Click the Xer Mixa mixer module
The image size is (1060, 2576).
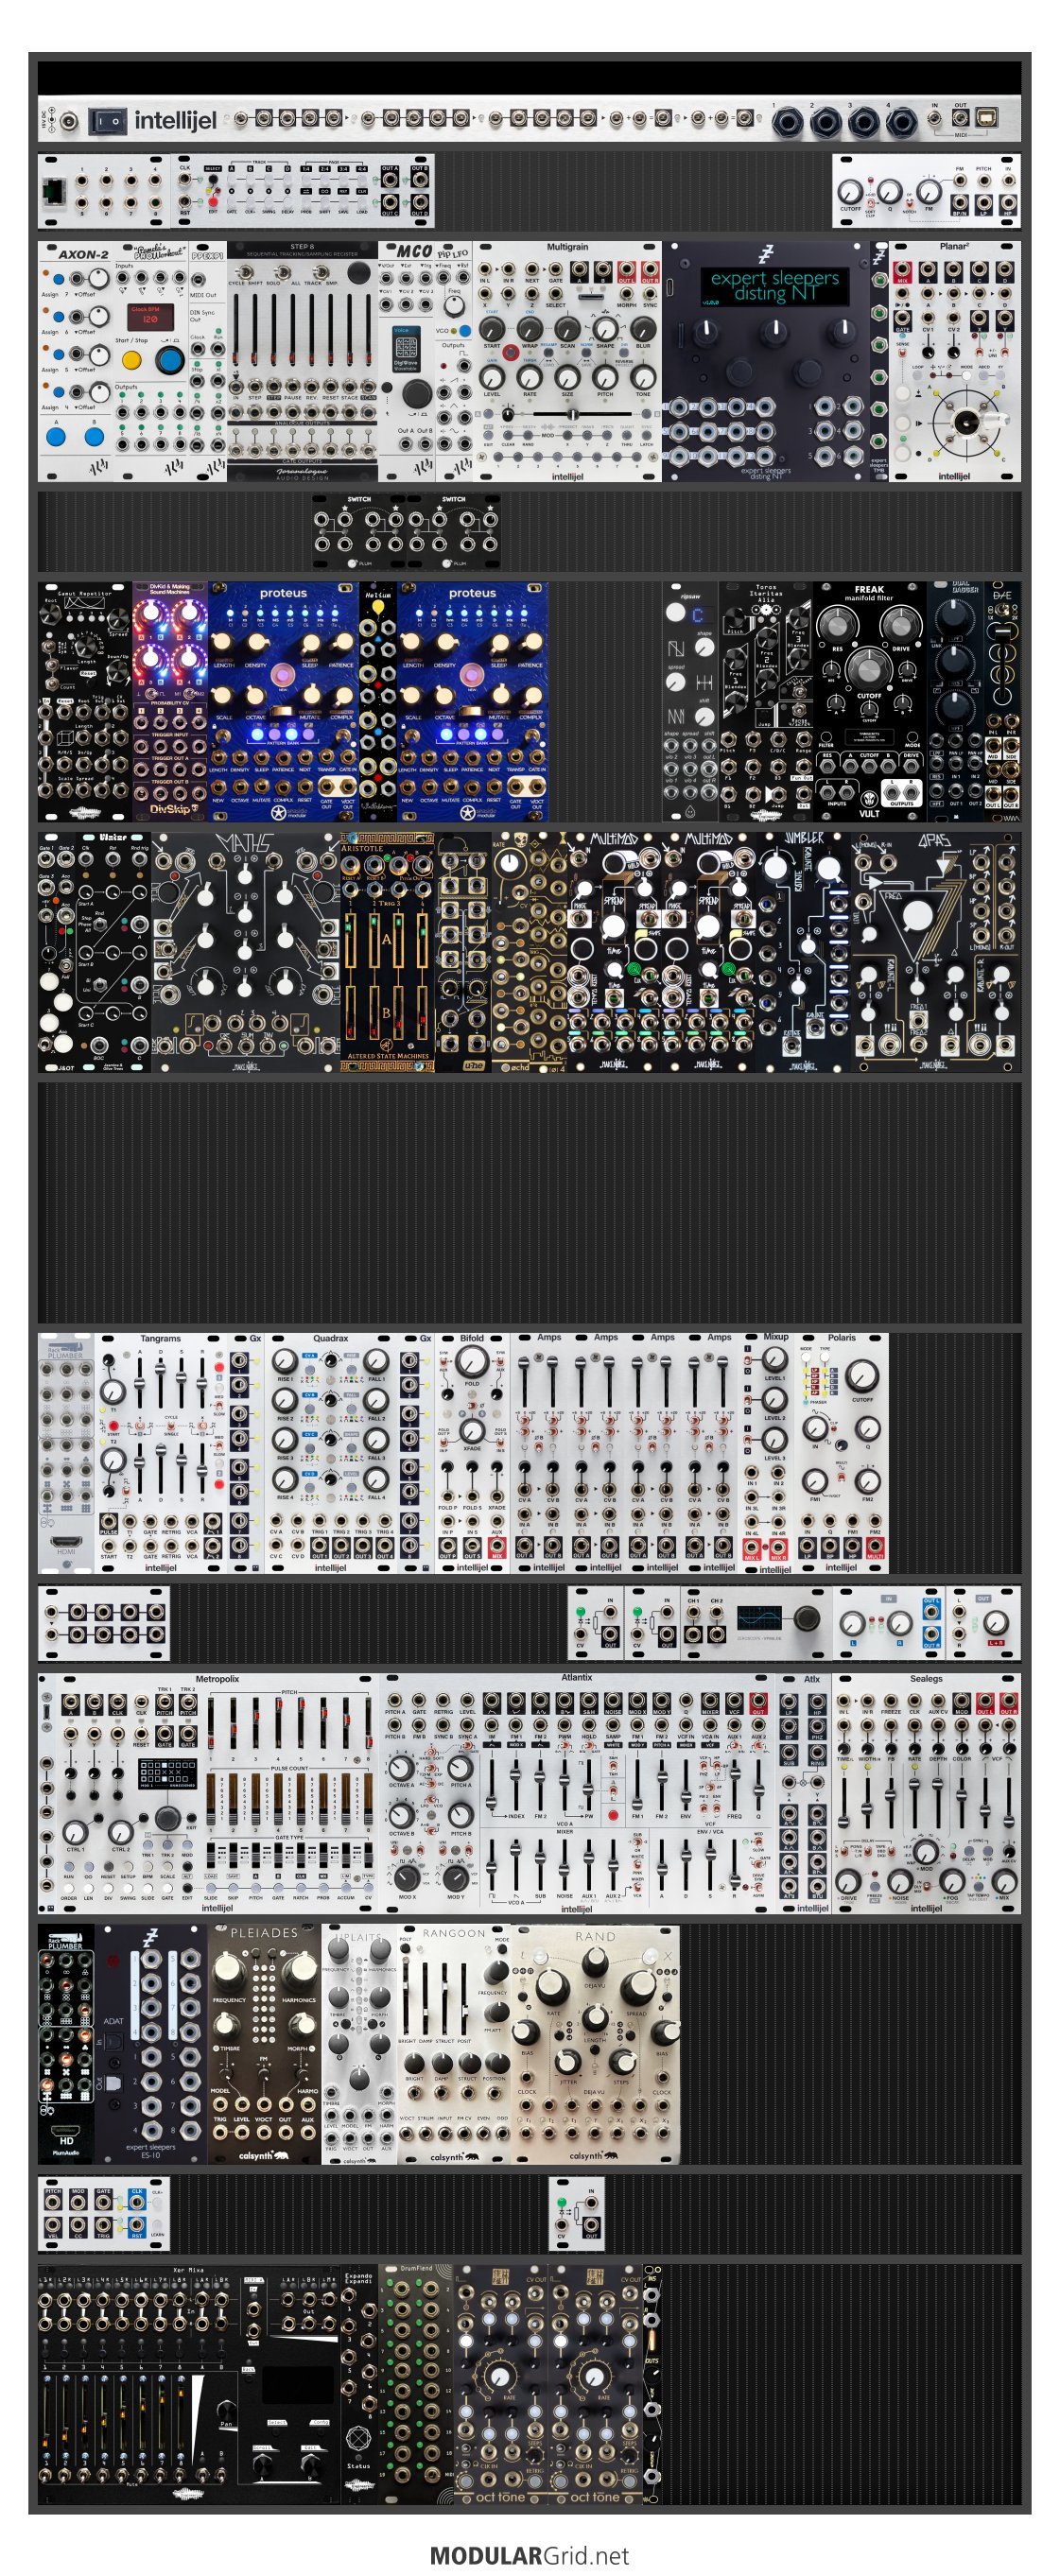(x=190, y=2385)
